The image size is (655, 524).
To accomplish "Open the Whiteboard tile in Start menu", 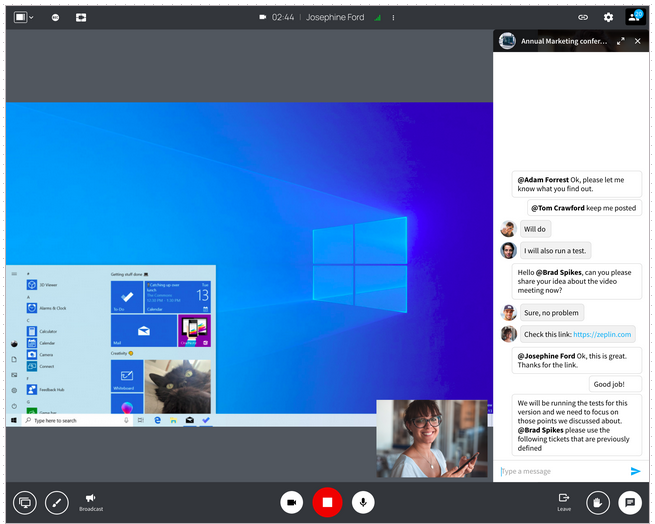I will tap(127, 376).
